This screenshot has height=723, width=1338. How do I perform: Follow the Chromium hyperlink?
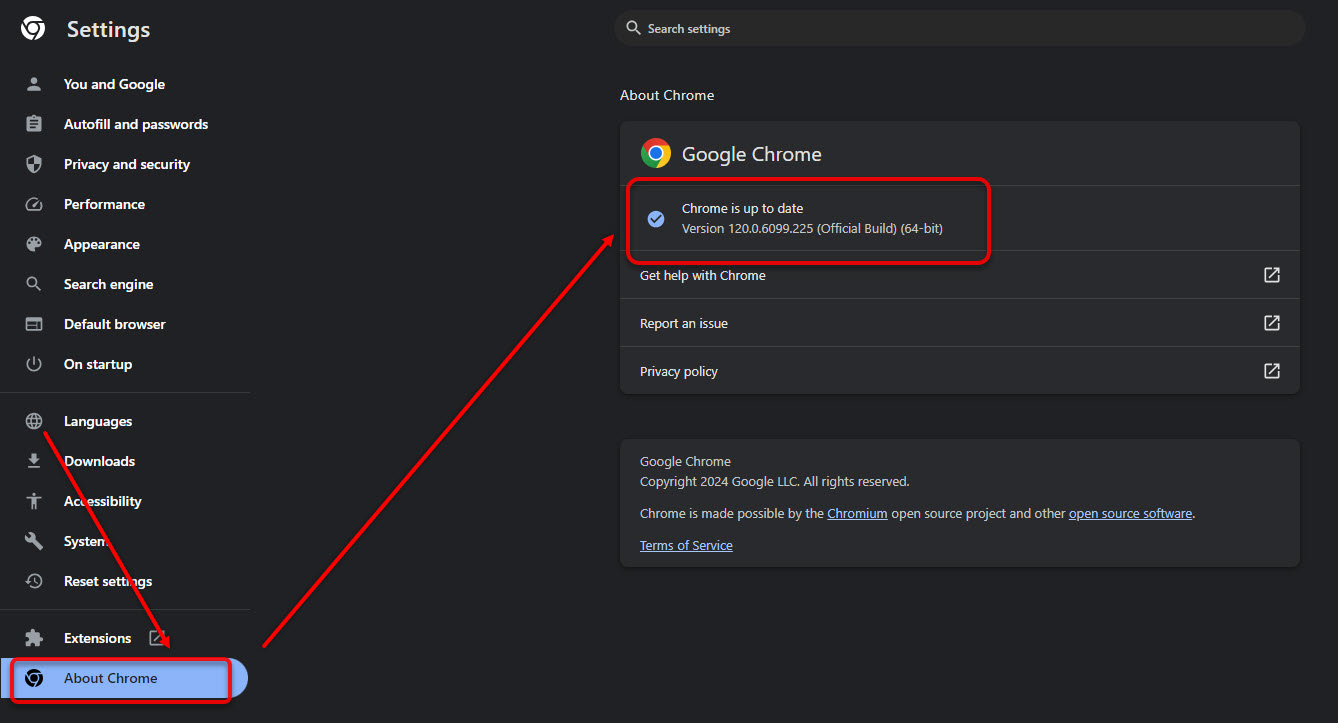point(857,513)
